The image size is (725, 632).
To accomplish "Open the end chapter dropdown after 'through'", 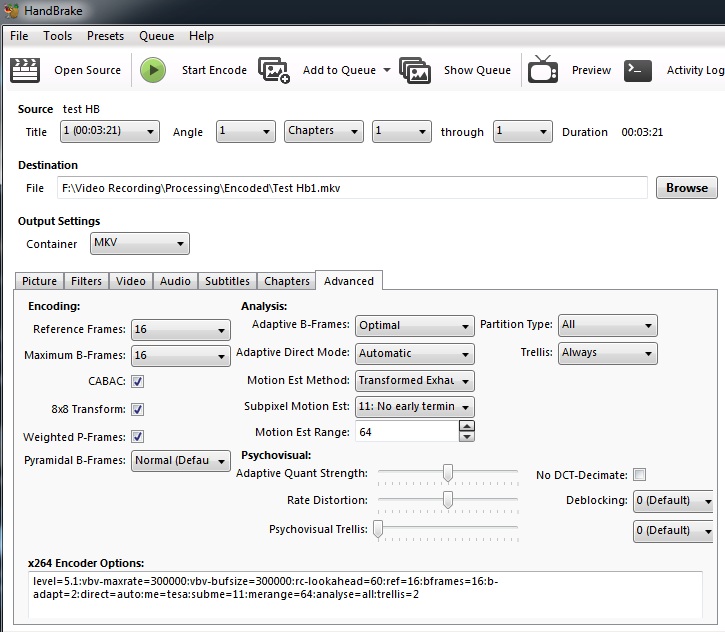I will tap(522, 131).
